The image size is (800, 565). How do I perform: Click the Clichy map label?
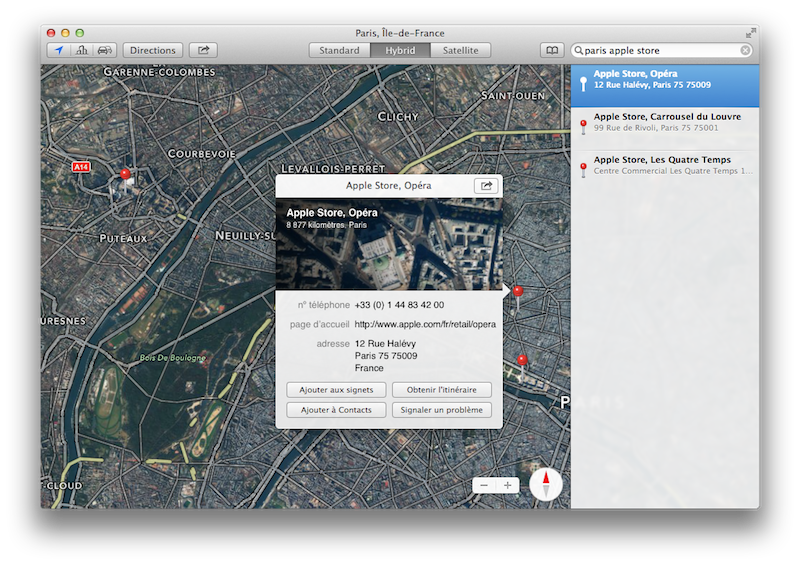pos(398,117)
